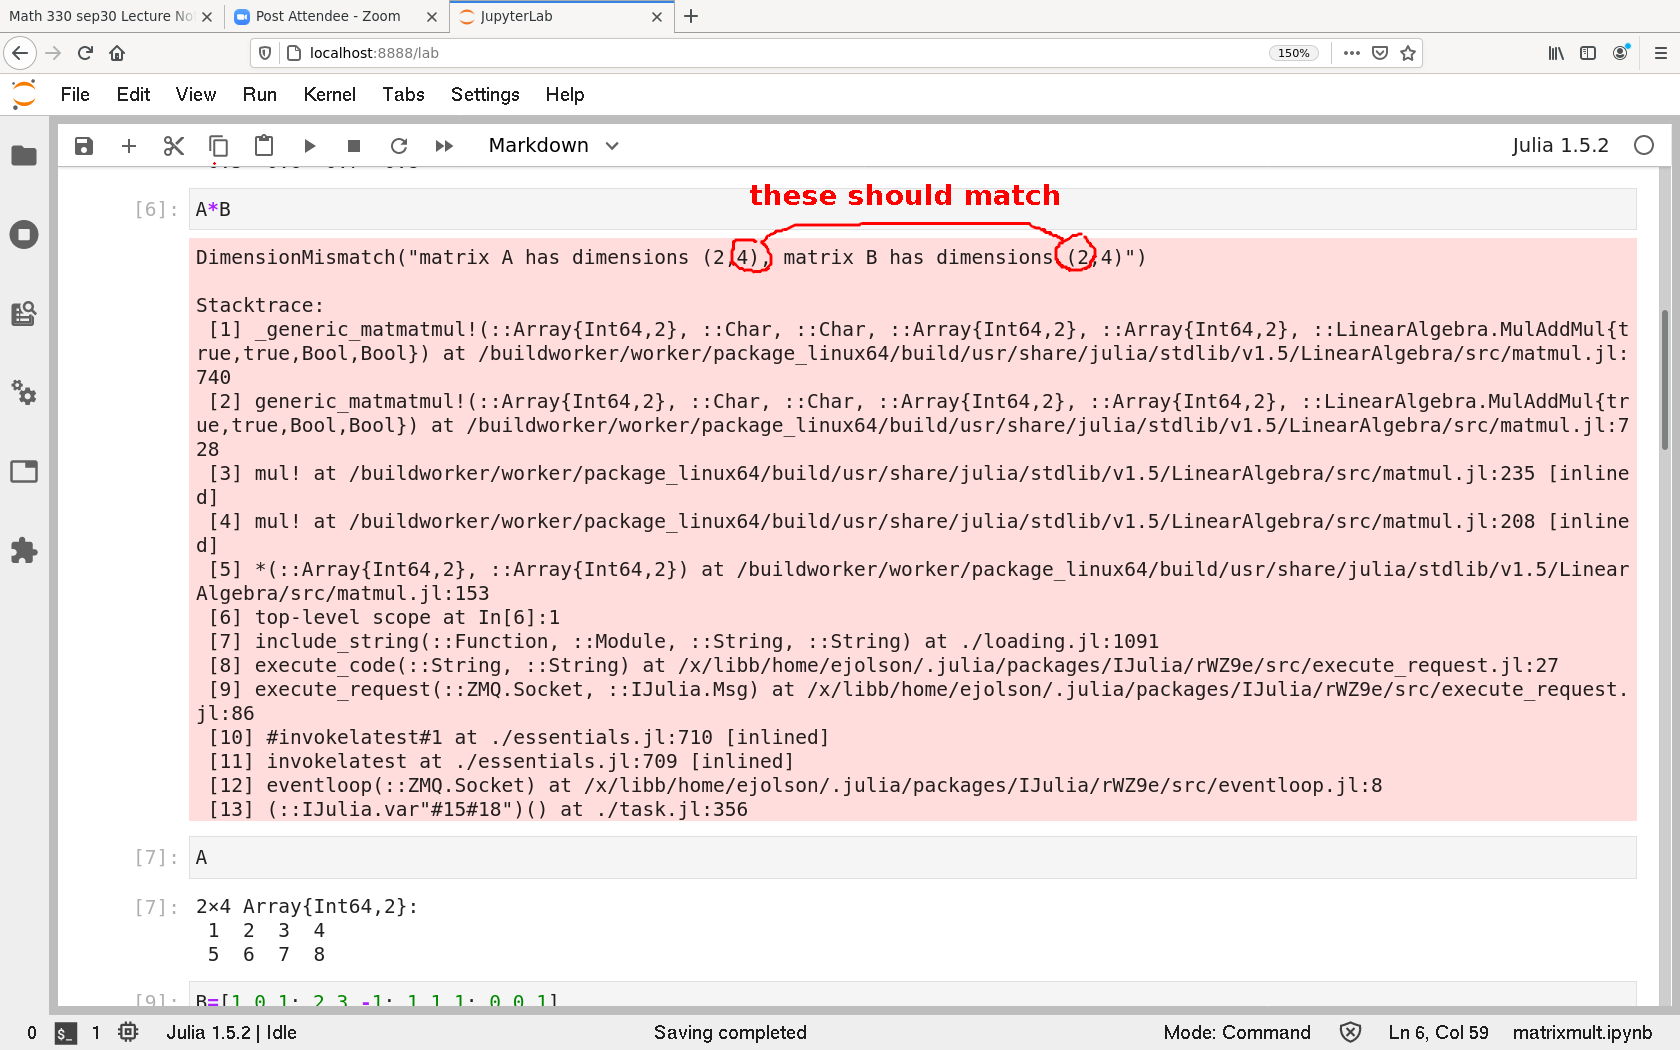1680x1050 pixels.
Task: Open the Settings menu
Action: (485, 94)
